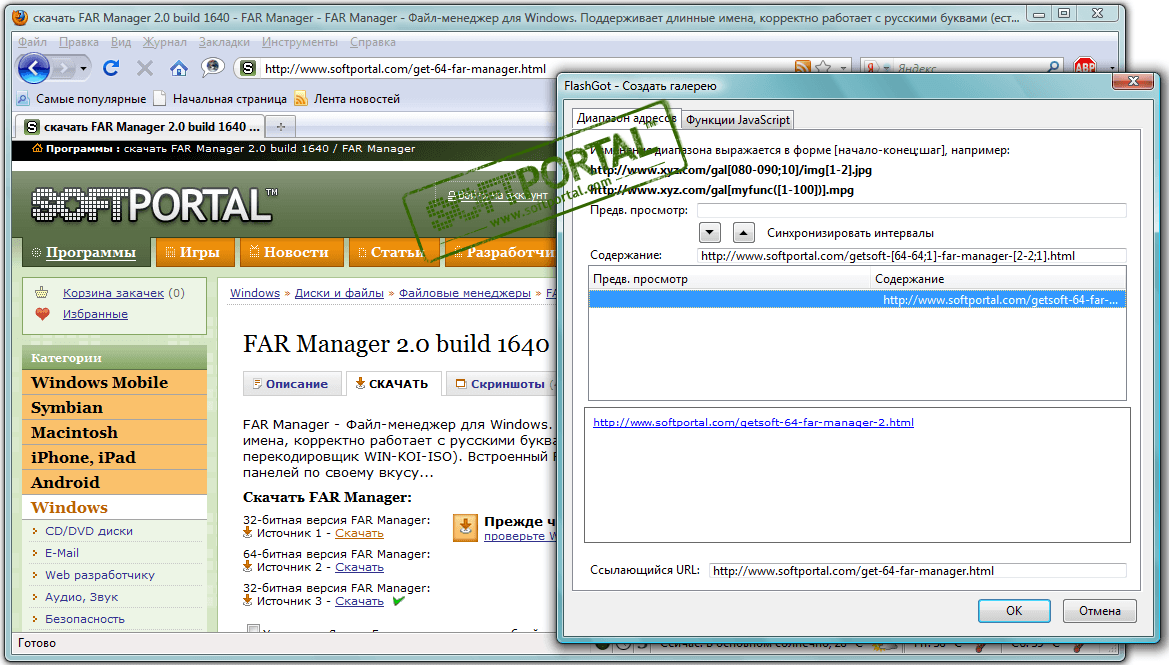Viewport: 1169px width, 665px height.
Task: Click the Stop loading X icon
Action: click(x=145, y=69)
